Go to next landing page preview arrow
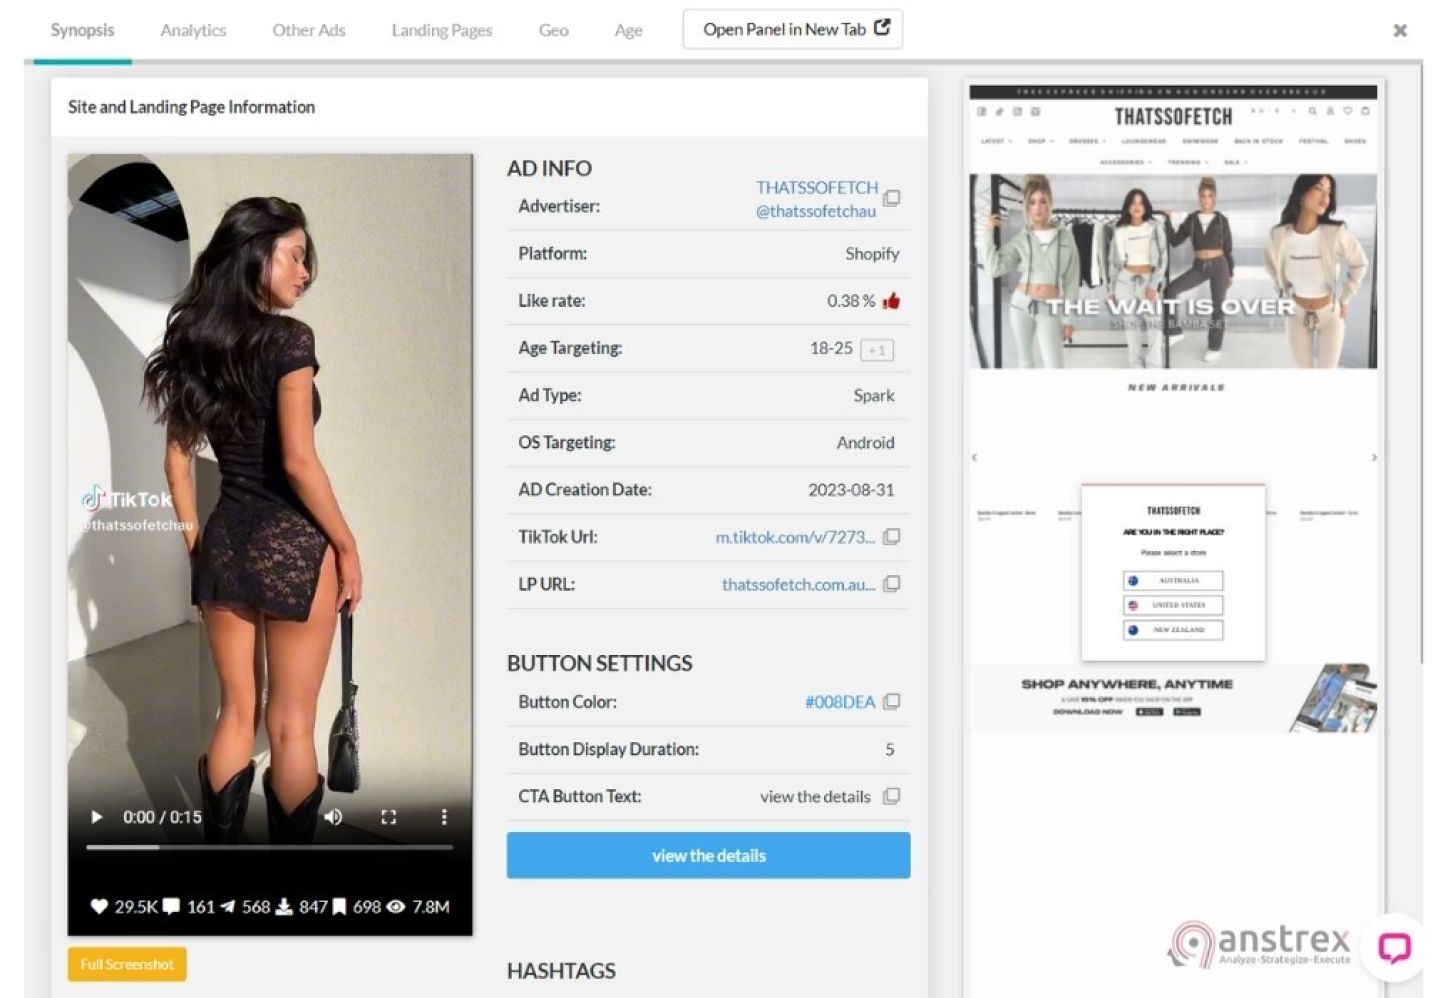 (x=1374, y=457)
